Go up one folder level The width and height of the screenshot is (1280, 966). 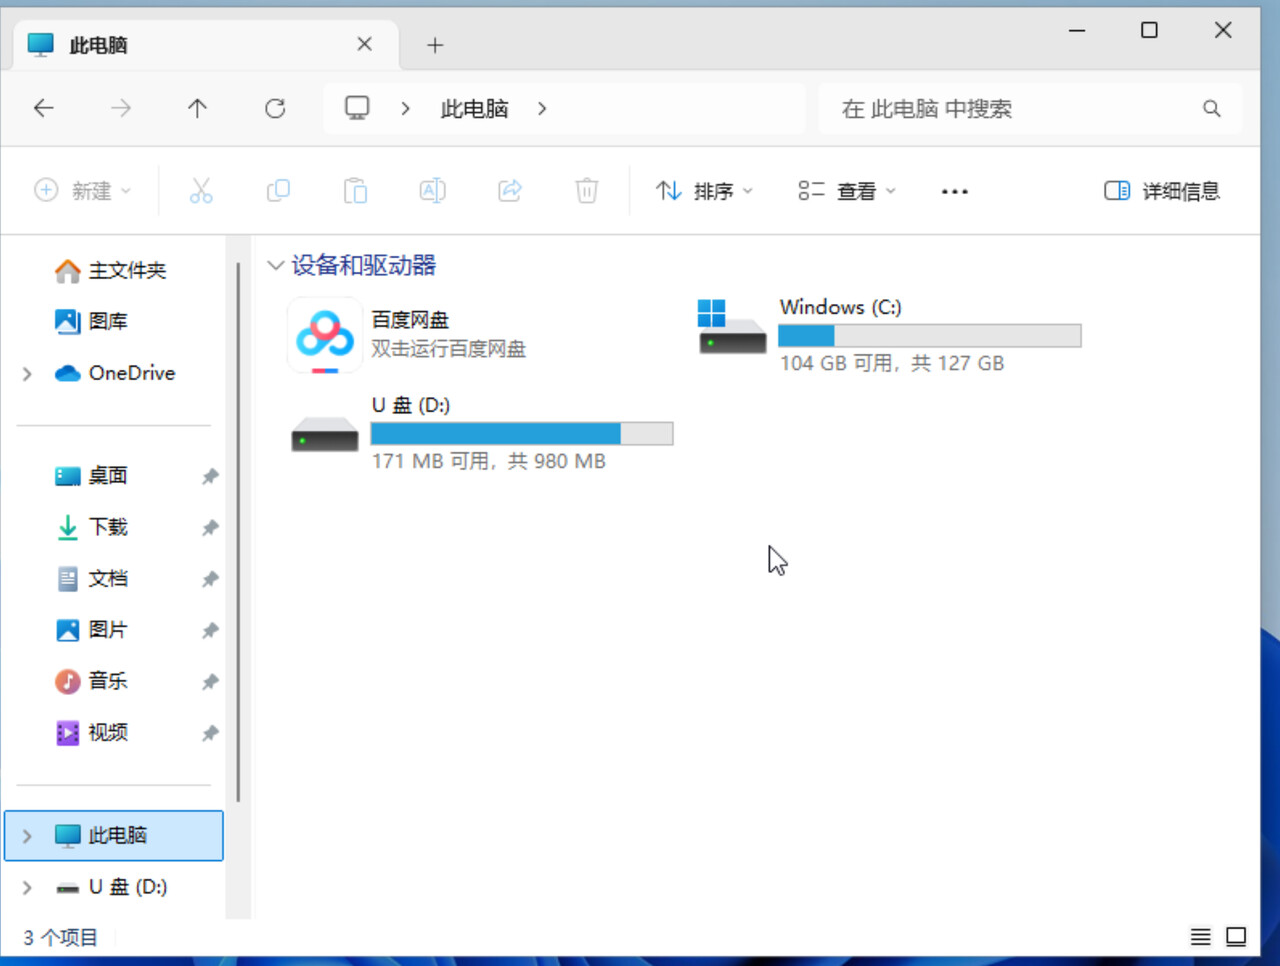click(x=198, y=108)
